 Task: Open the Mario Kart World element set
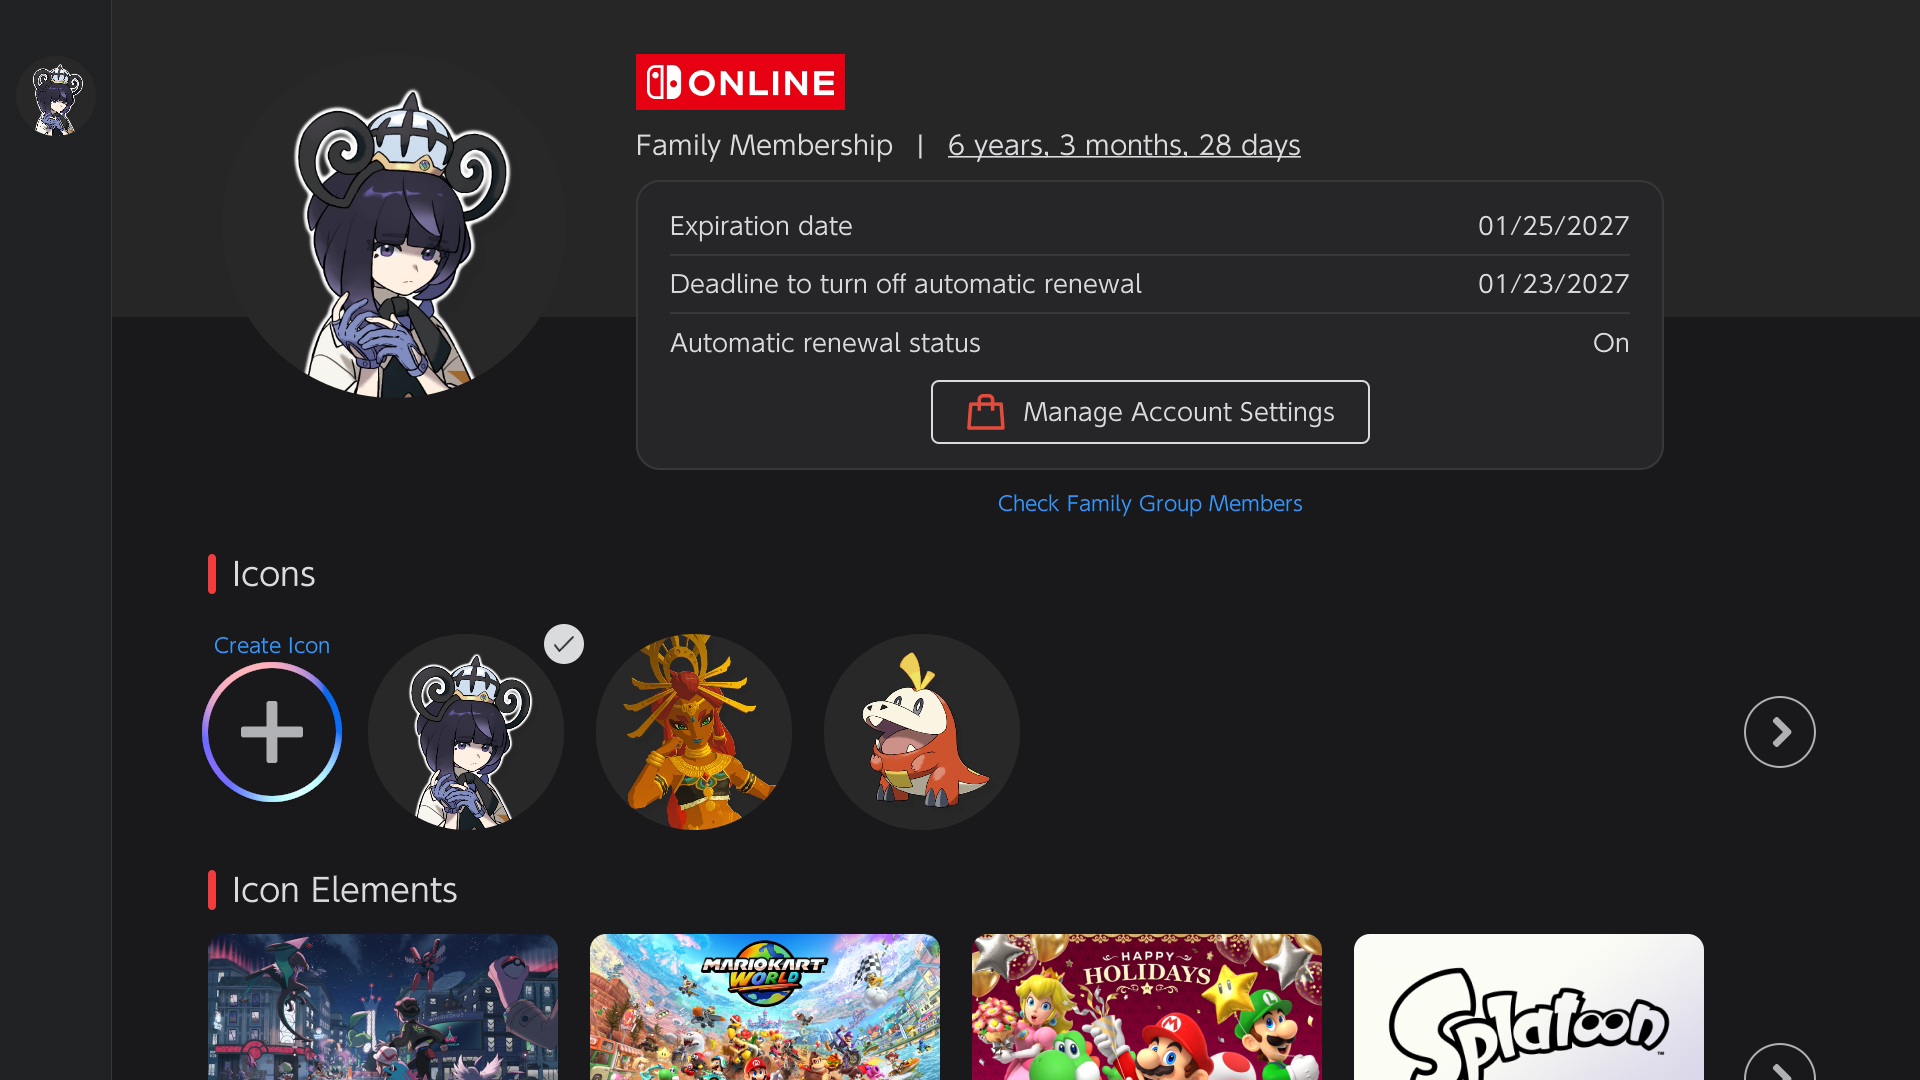[765, 1007]
